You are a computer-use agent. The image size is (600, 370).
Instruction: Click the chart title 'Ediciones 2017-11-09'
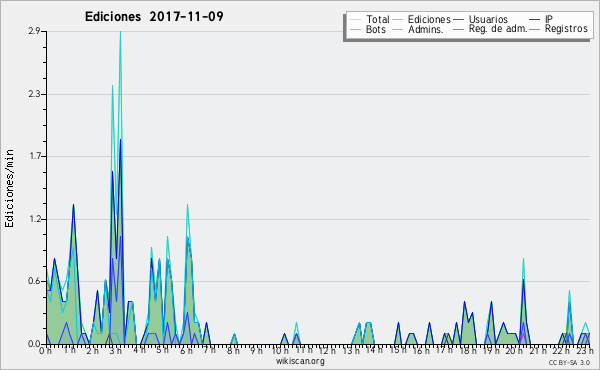coord(154,17)
